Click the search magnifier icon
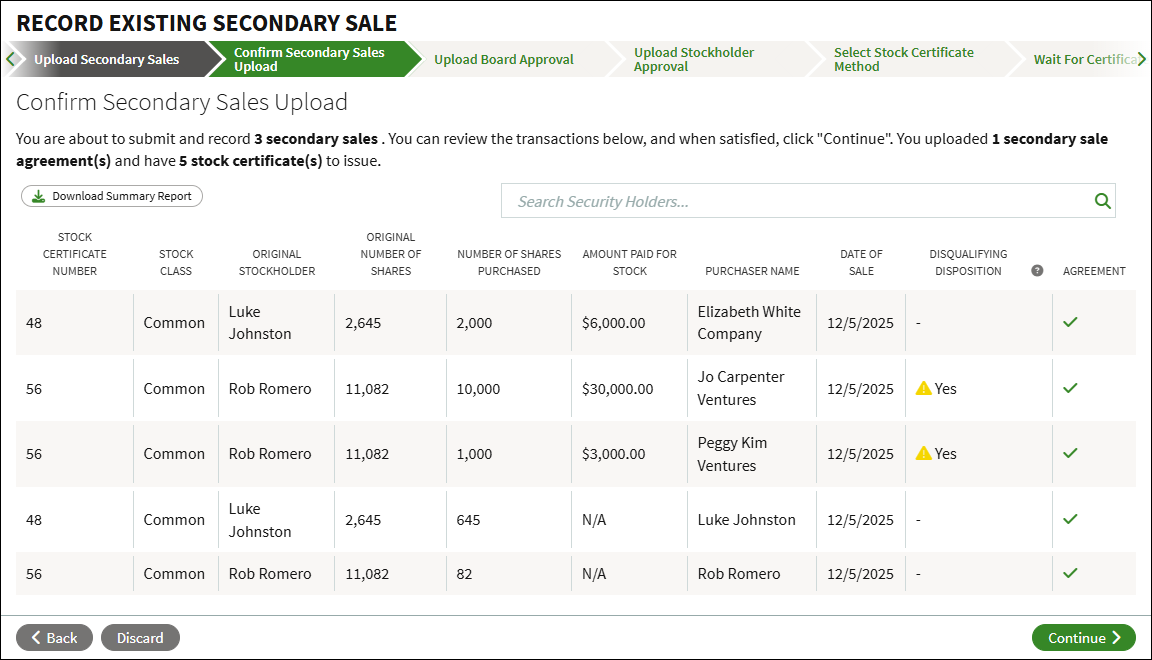 (1102, 201)
